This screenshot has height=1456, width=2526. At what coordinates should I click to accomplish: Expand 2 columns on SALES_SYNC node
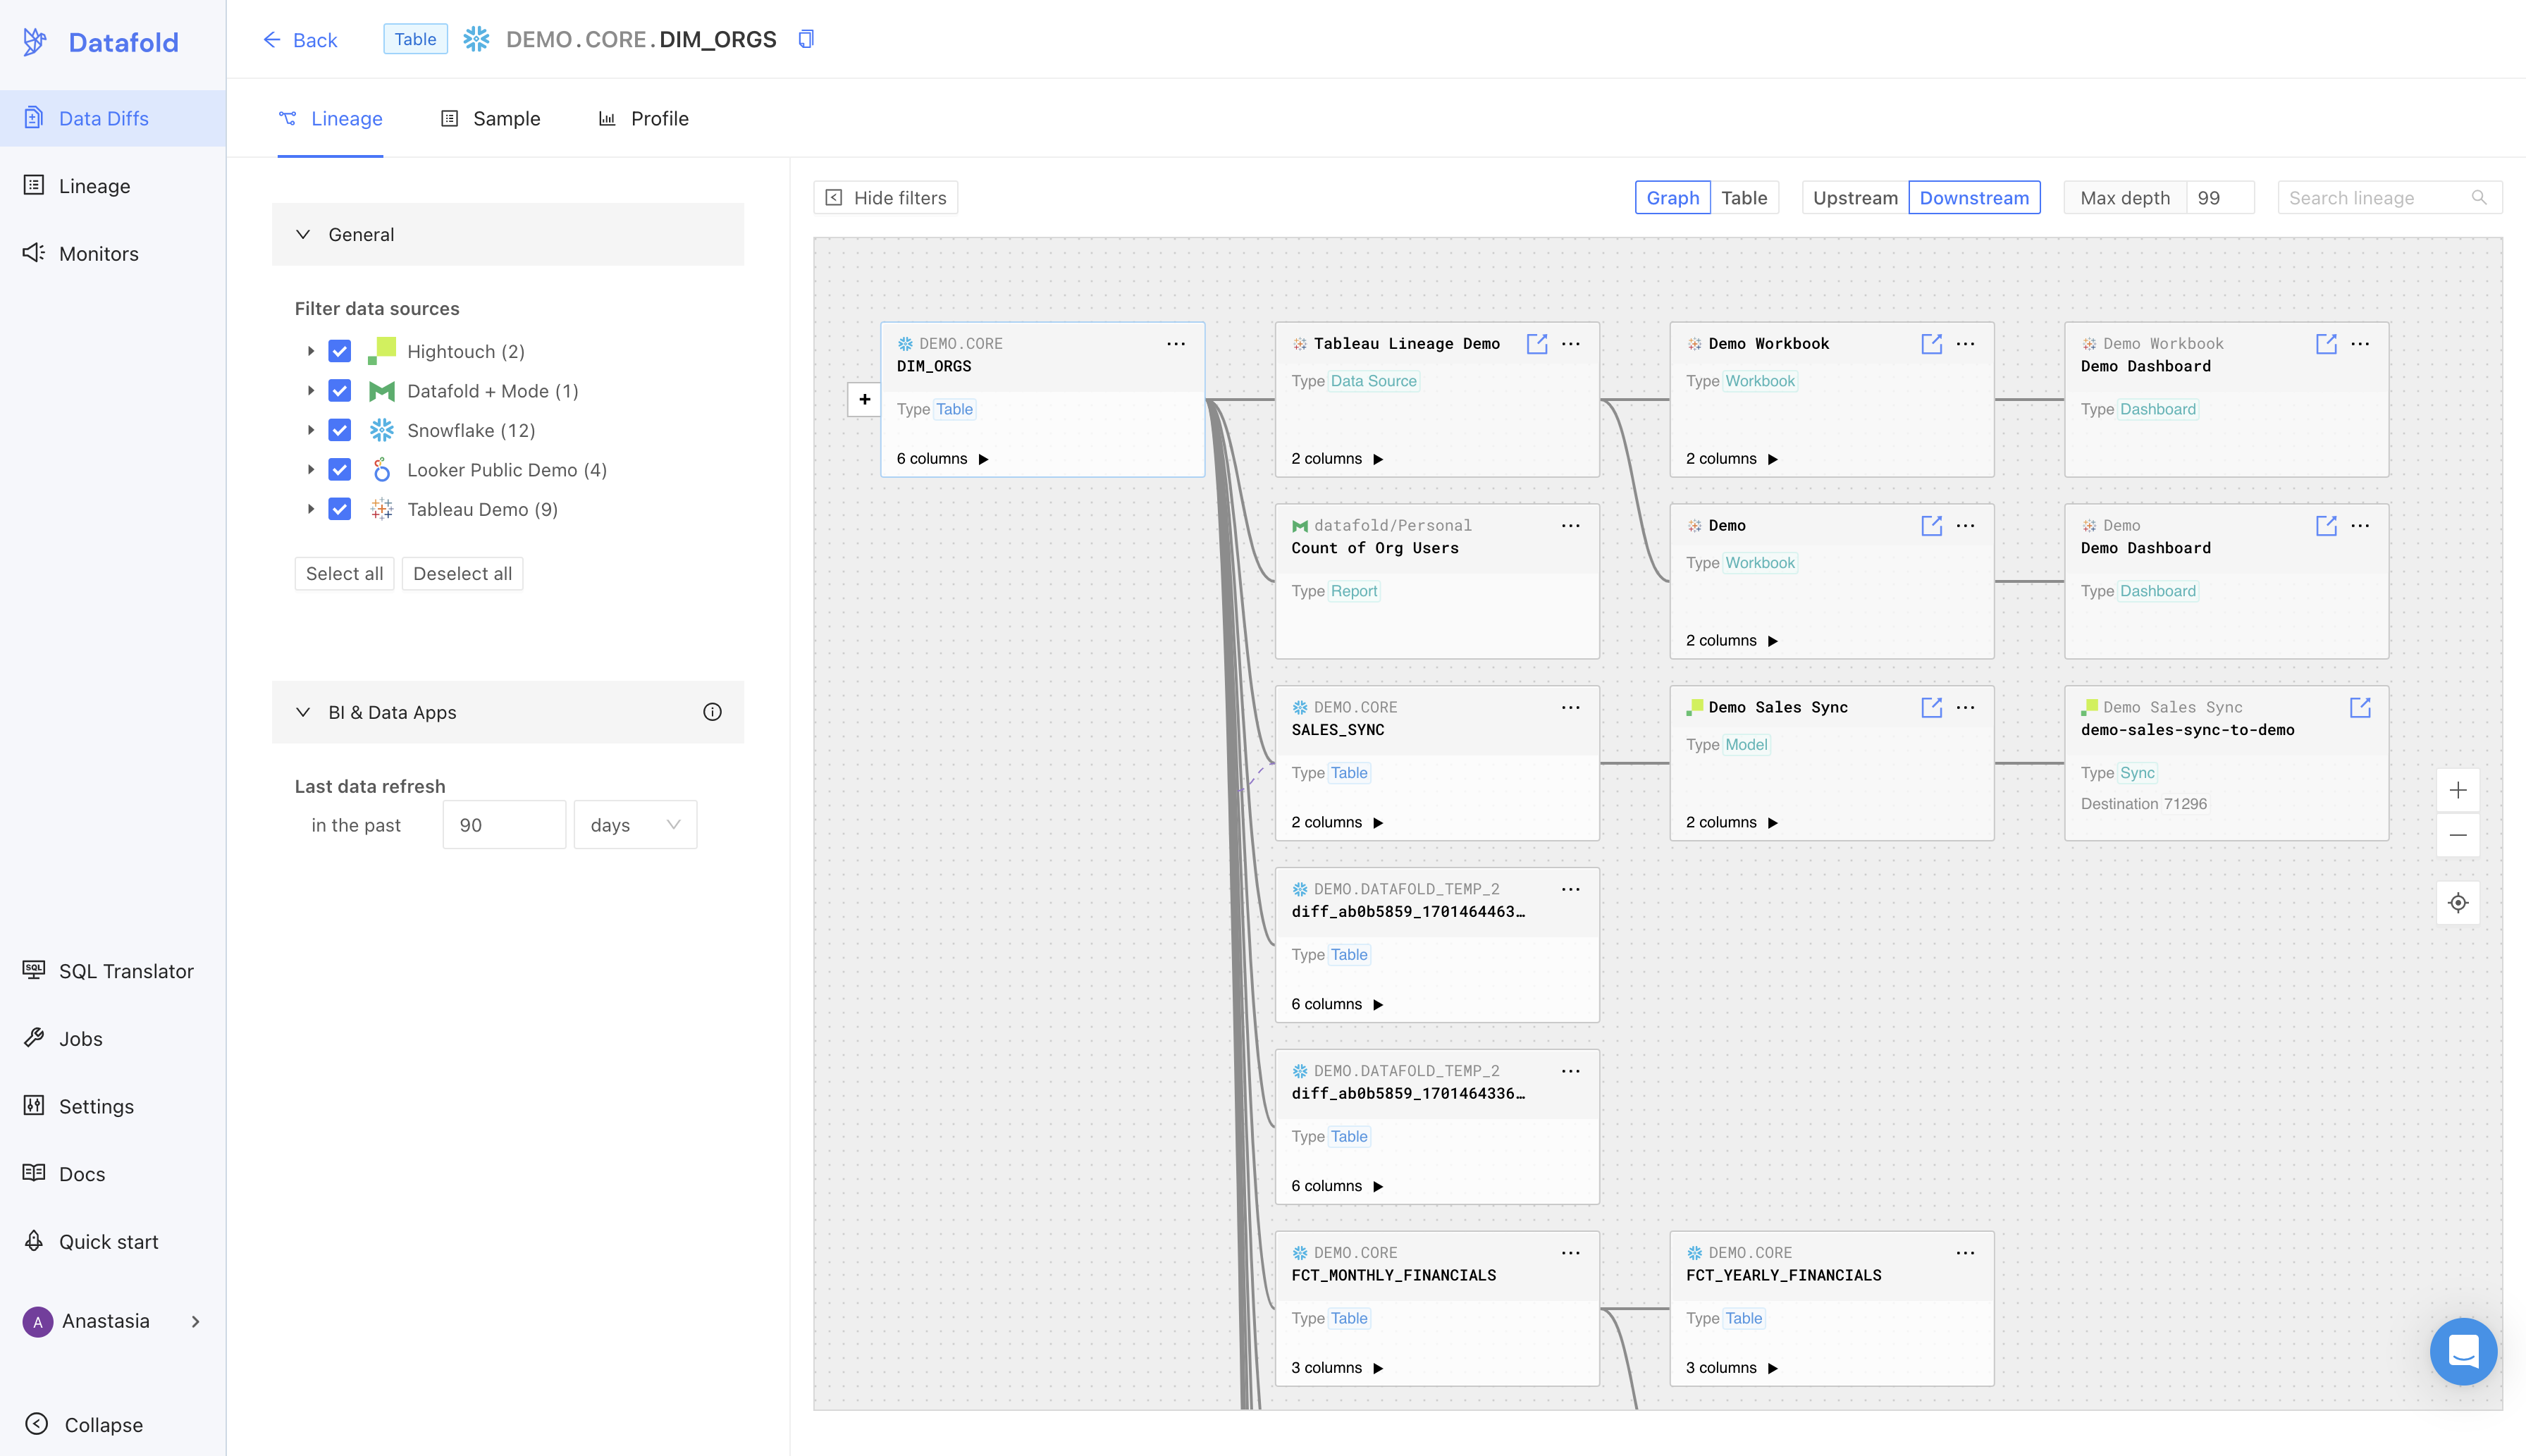click(x=1337, y=822)
